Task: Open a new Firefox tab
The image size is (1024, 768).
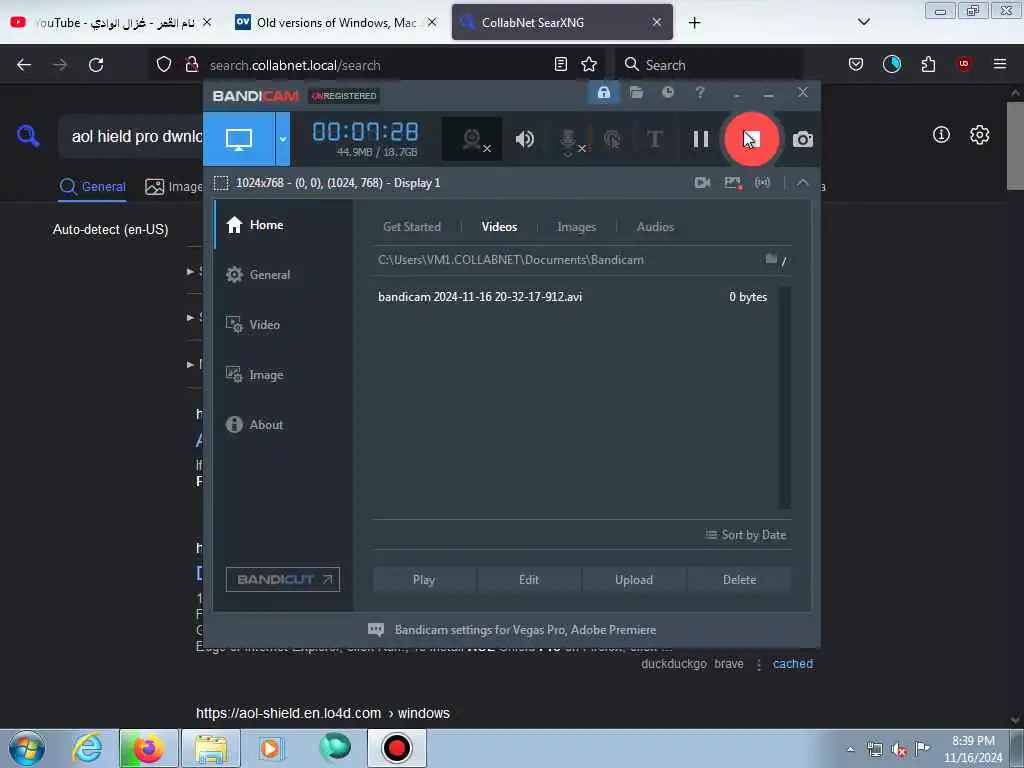Action: [695, 23]
